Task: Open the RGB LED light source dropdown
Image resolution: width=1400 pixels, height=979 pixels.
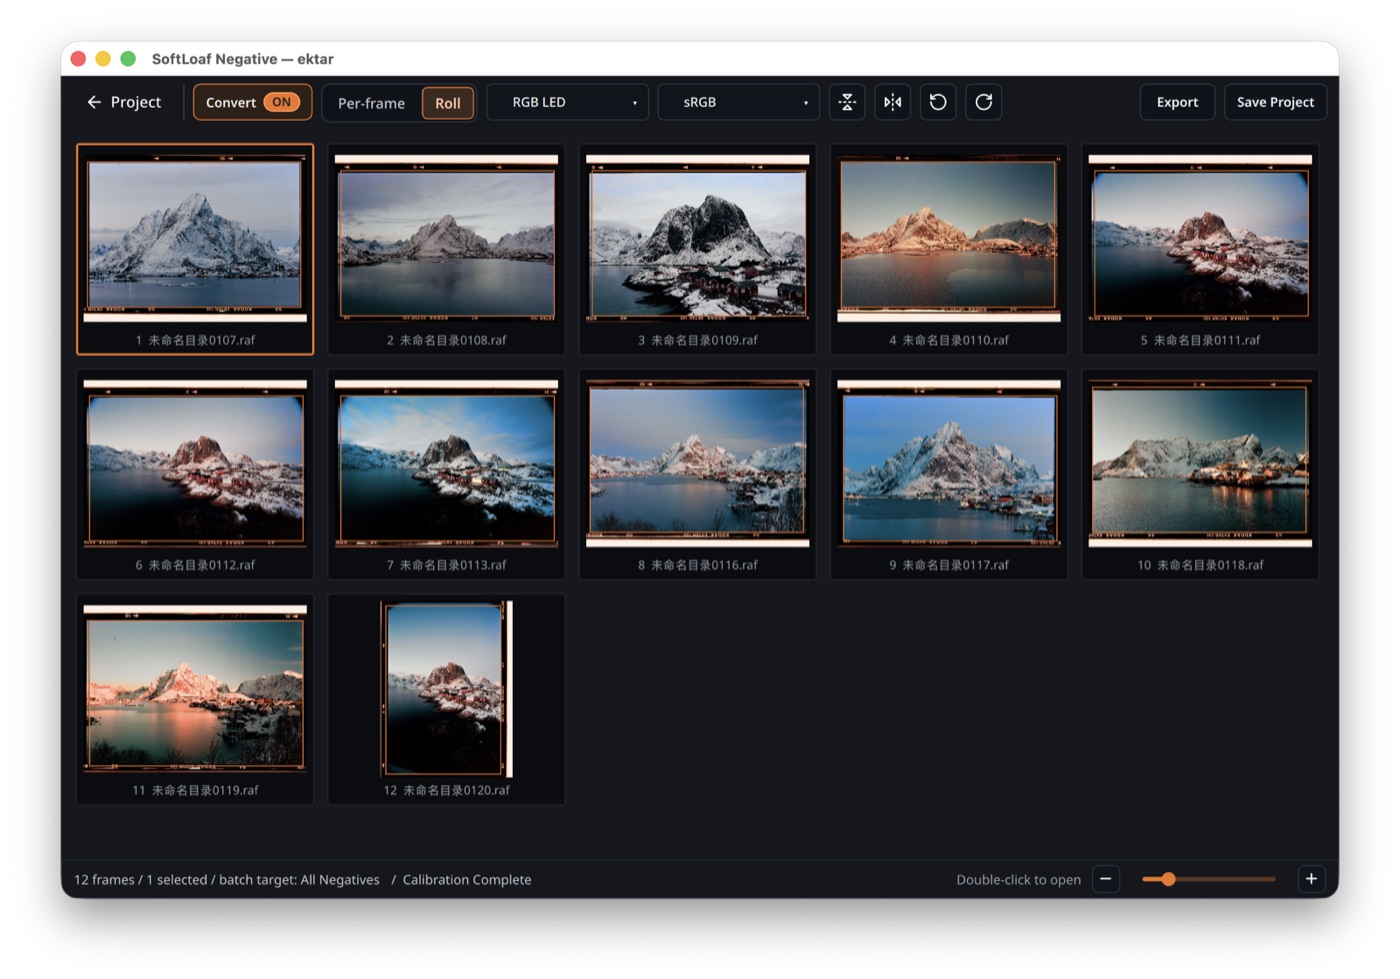Action: [567, 102]
